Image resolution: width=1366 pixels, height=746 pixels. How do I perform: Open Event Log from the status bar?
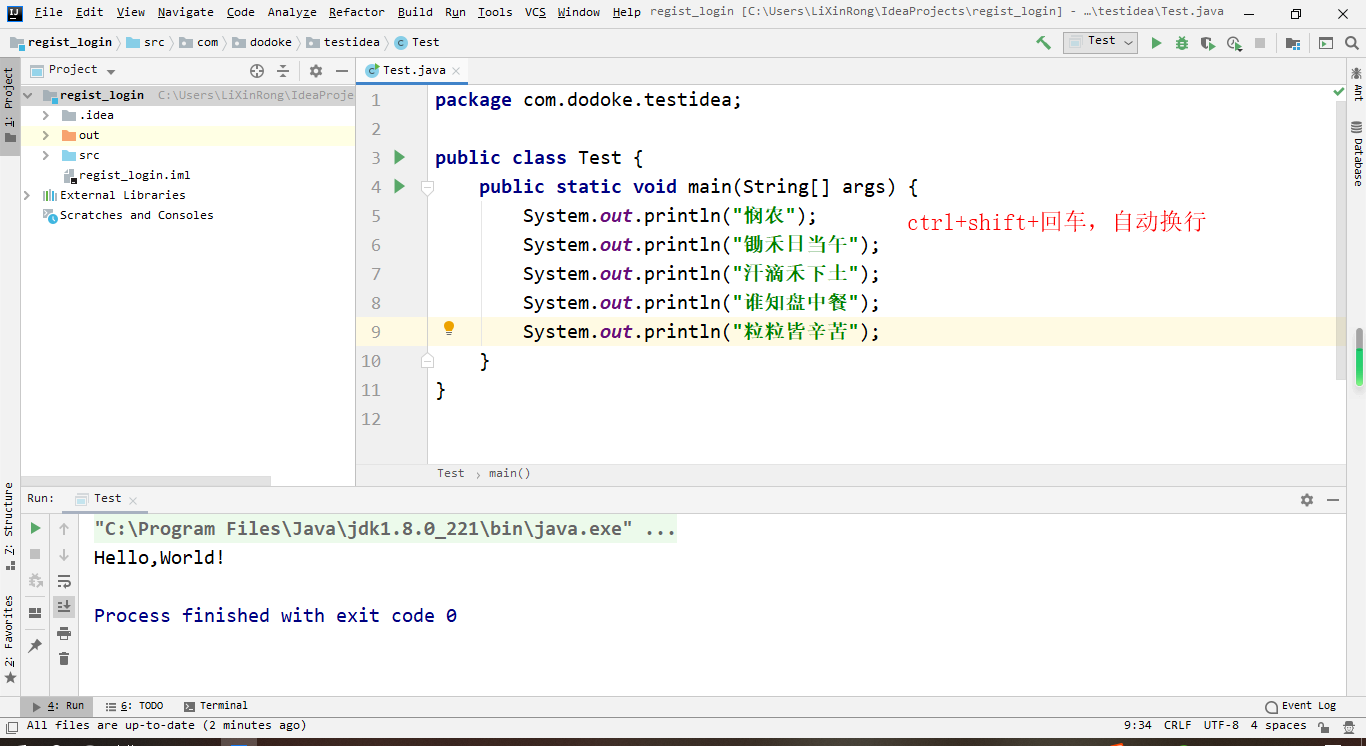[x=1300, y=705]
